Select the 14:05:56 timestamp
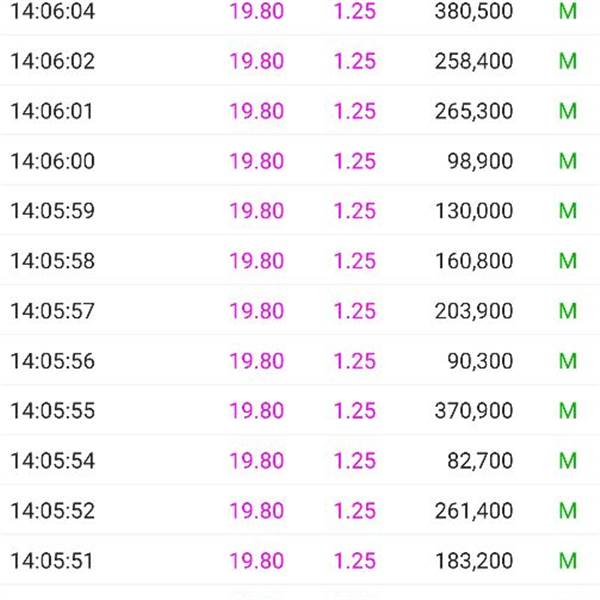The image size is (600, 600). [x=52, y=361]
